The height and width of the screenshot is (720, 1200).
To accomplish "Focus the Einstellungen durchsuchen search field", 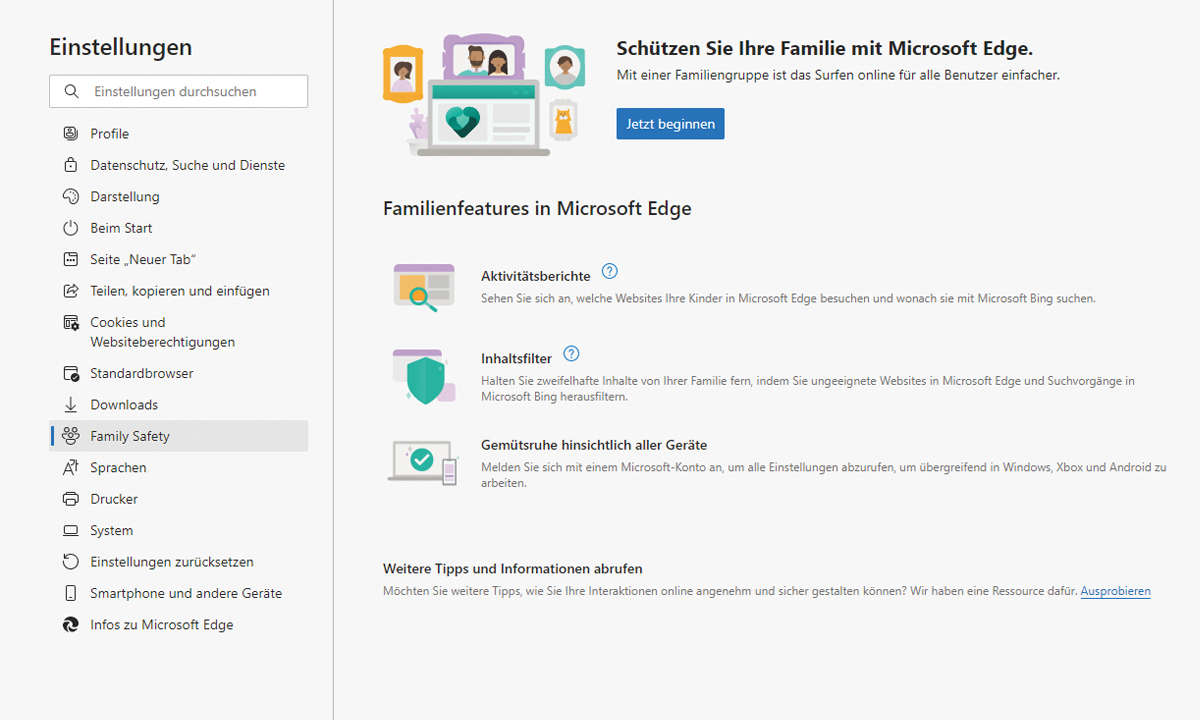I will (x=178, y=91).
